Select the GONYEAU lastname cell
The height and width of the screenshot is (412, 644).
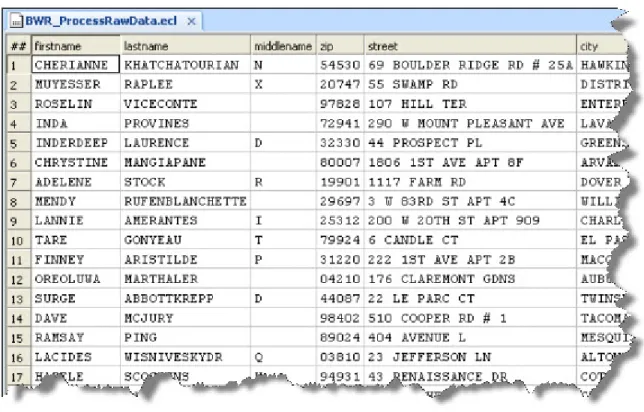[186, 240]
